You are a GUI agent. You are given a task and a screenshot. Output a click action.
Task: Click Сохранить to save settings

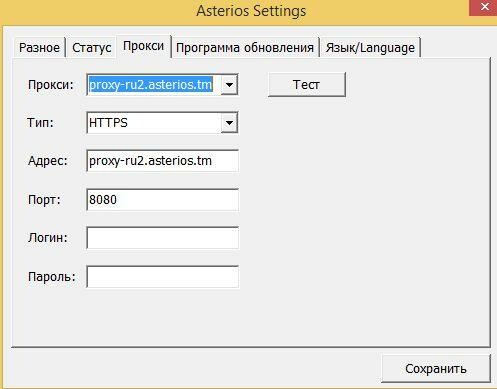tap(436, 369)
